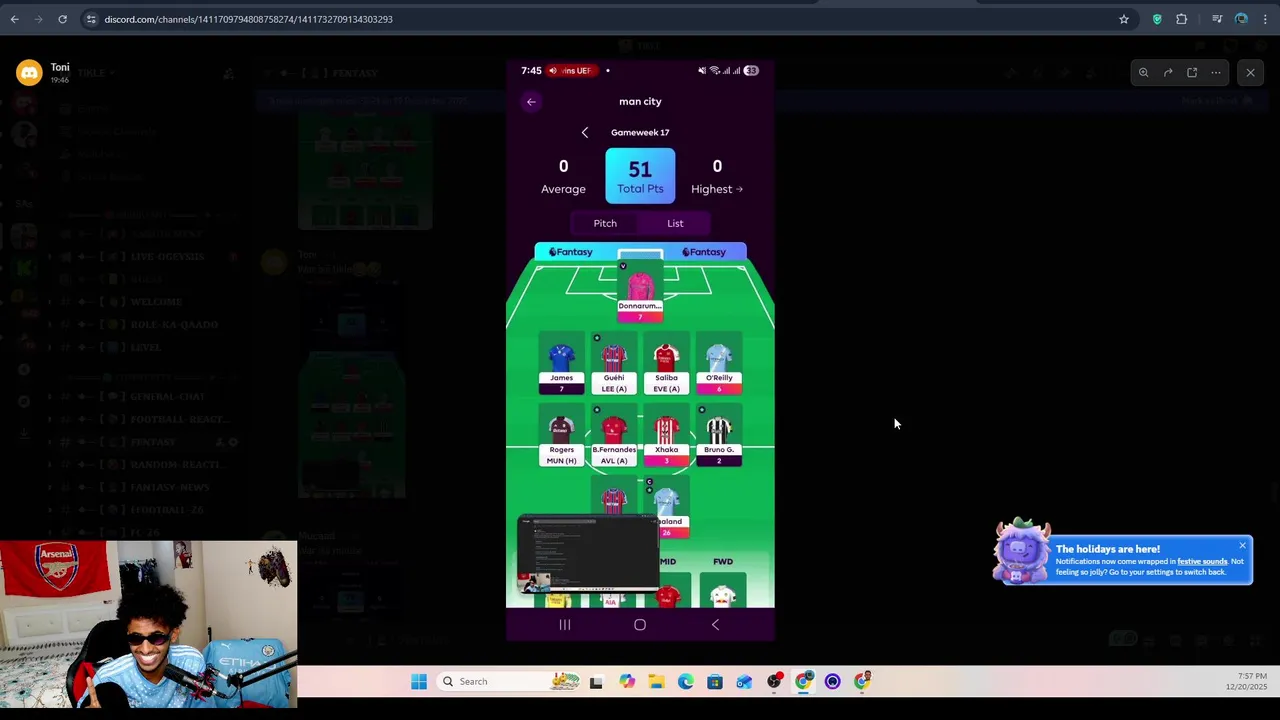Image resolution: width=1280 pixels, height=720 pixels.
Task: Open Microsoft Store from the taskbar
Action: [x=714, y=682]
